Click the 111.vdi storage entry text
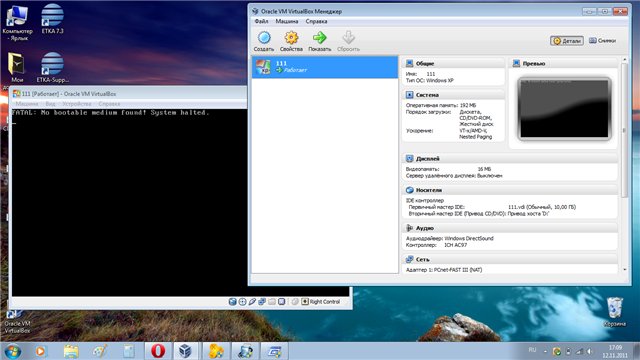The width and height of the screenshot is (640, 360). pos(542,207)
